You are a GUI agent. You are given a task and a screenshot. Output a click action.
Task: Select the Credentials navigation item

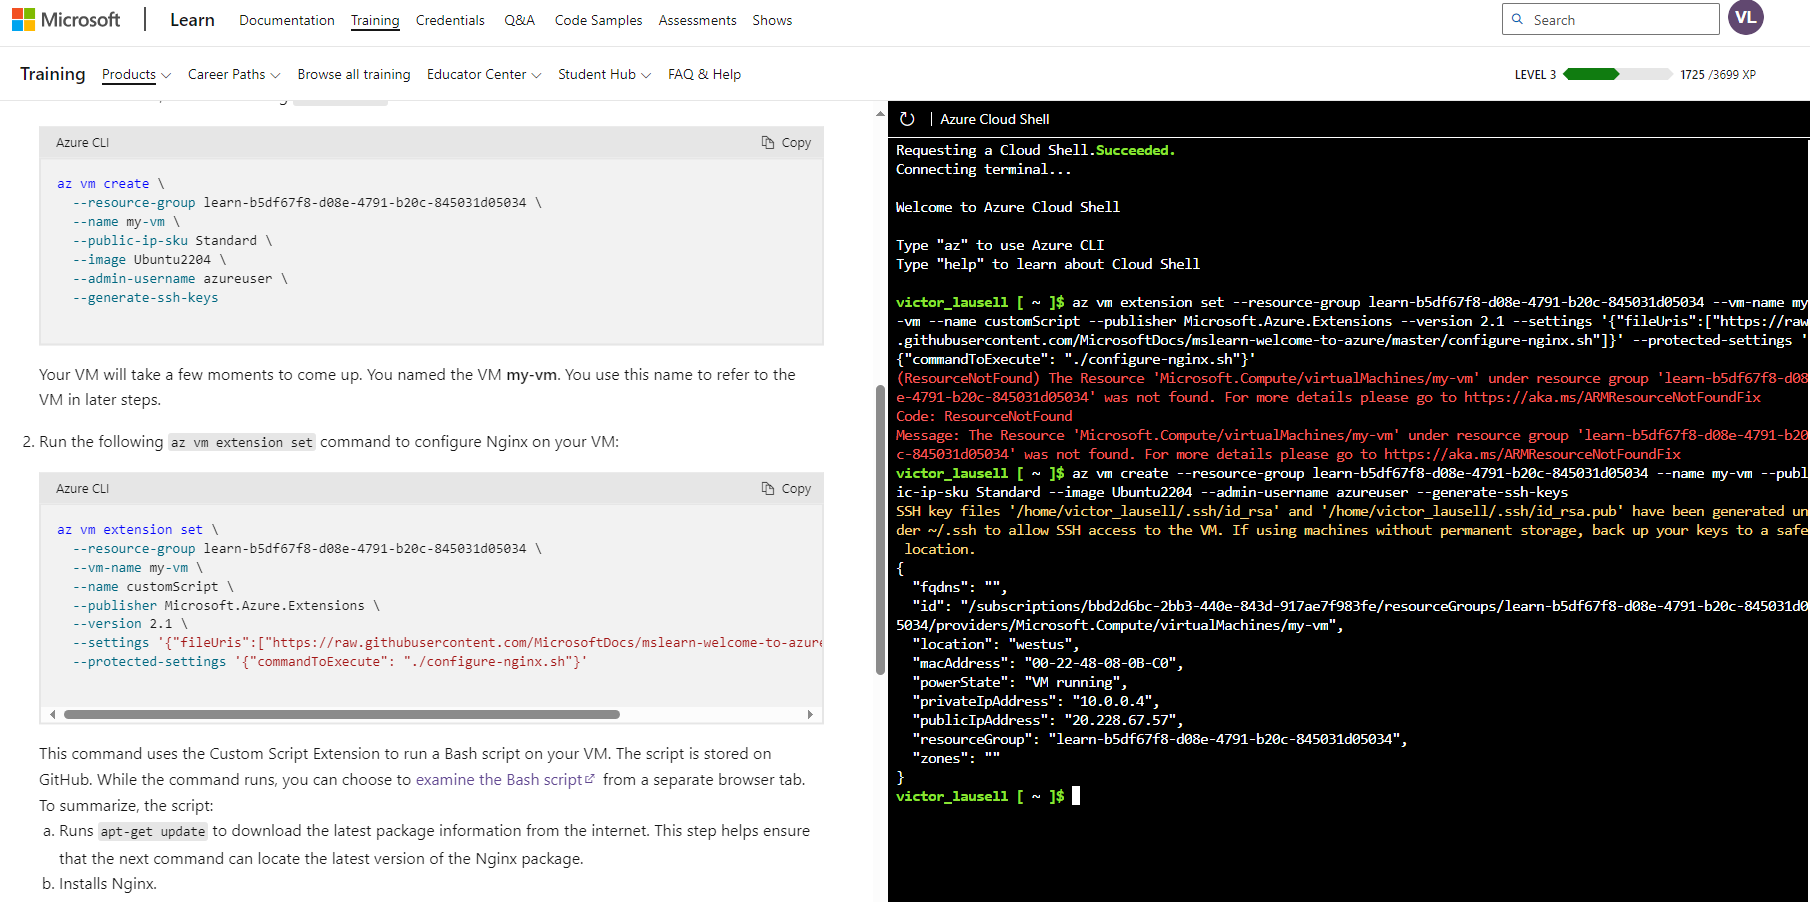click(450, 20)
